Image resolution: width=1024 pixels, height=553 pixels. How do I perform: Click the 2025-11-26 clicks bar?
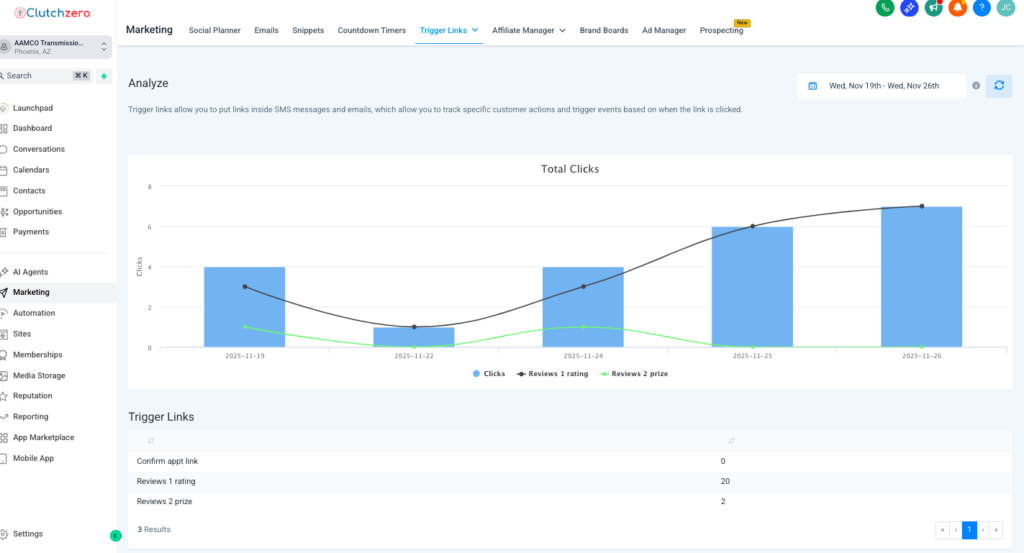coord(921,277)
